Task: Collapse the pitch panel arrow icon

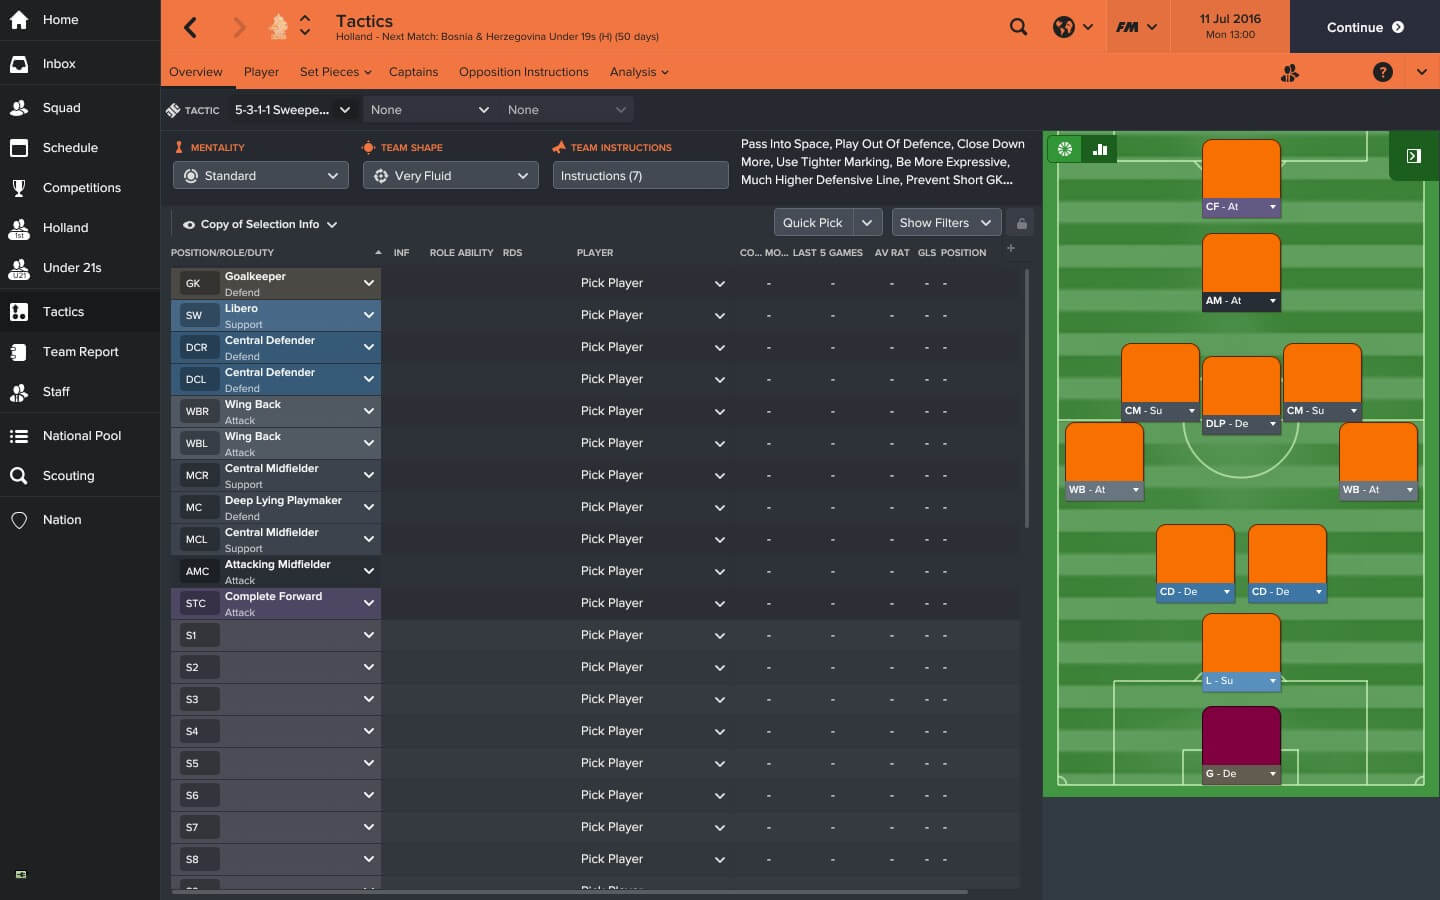Action: tap(1413, 156)
